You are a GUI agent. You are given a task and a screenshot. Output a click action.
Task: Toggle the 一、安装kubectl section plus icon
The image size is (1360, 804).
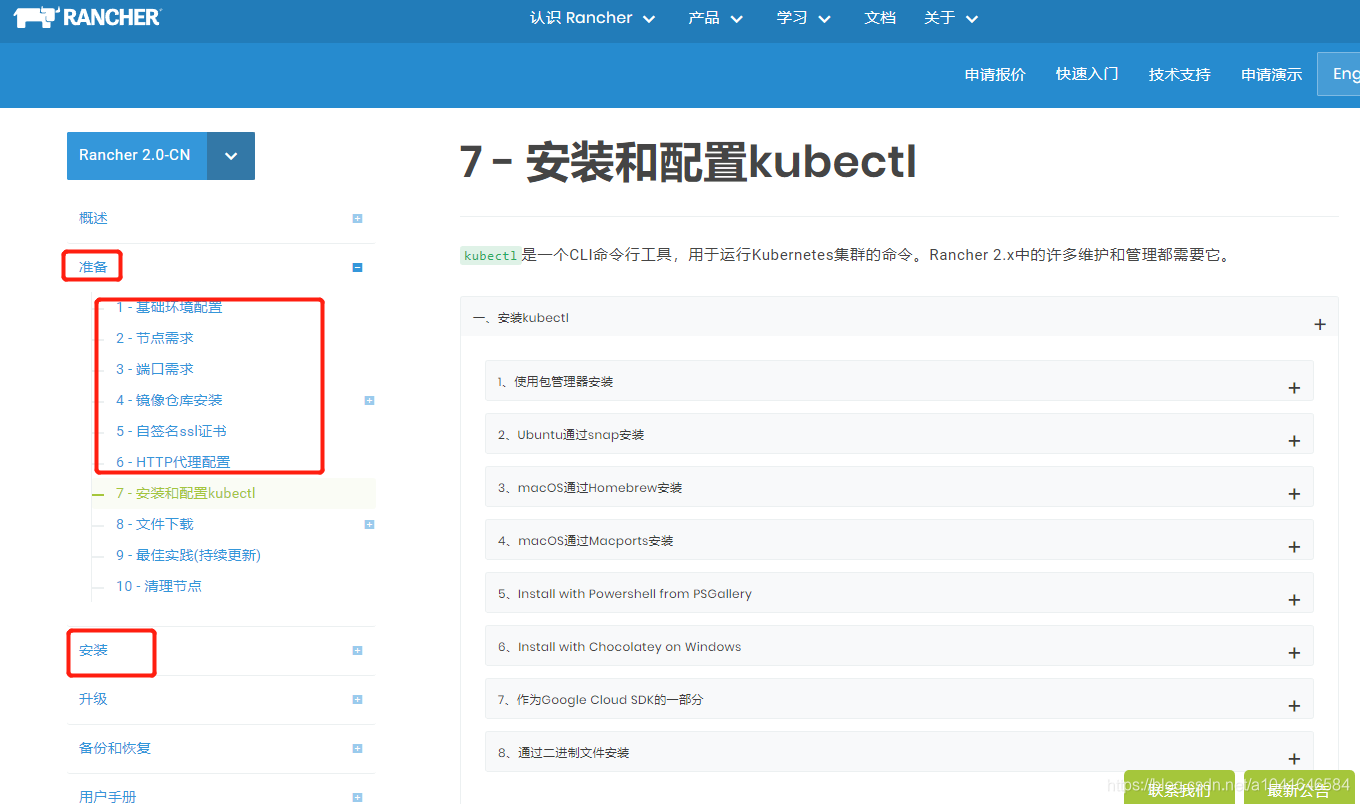click(x=1320, y=324)
